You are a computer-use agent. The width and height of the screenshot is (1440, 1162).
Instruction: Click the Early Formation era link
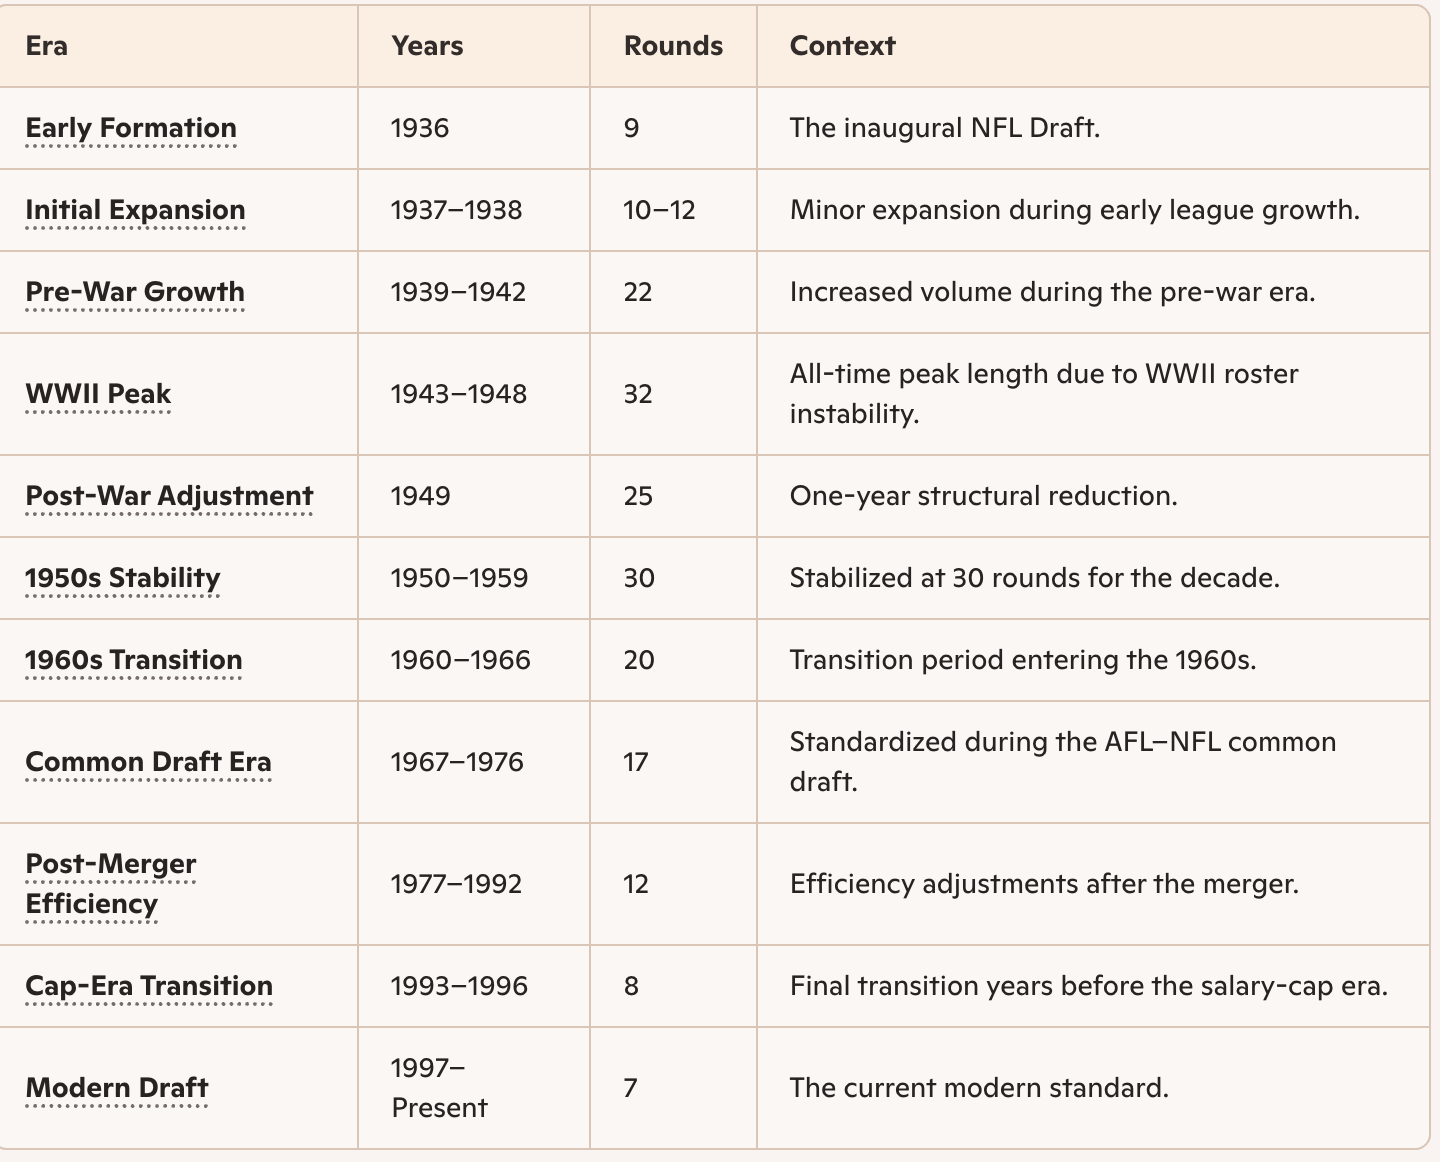tap(131, 128)
